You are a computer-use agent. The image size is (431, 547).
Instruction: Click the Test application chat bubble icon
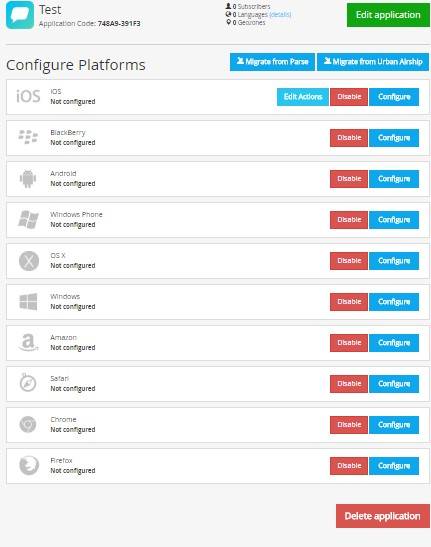tap(20, 15)
